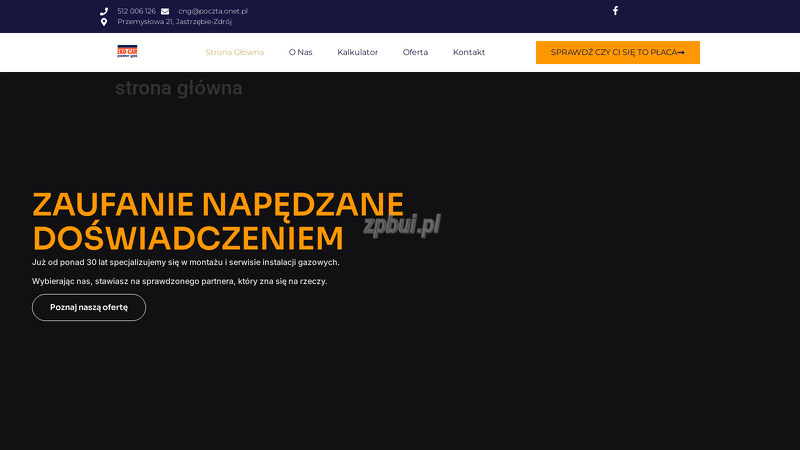The height and width of the screenshot is (450, 800).
Task: Click the phone handset icon
Action: pyautogui.click(x=104, y=11)
